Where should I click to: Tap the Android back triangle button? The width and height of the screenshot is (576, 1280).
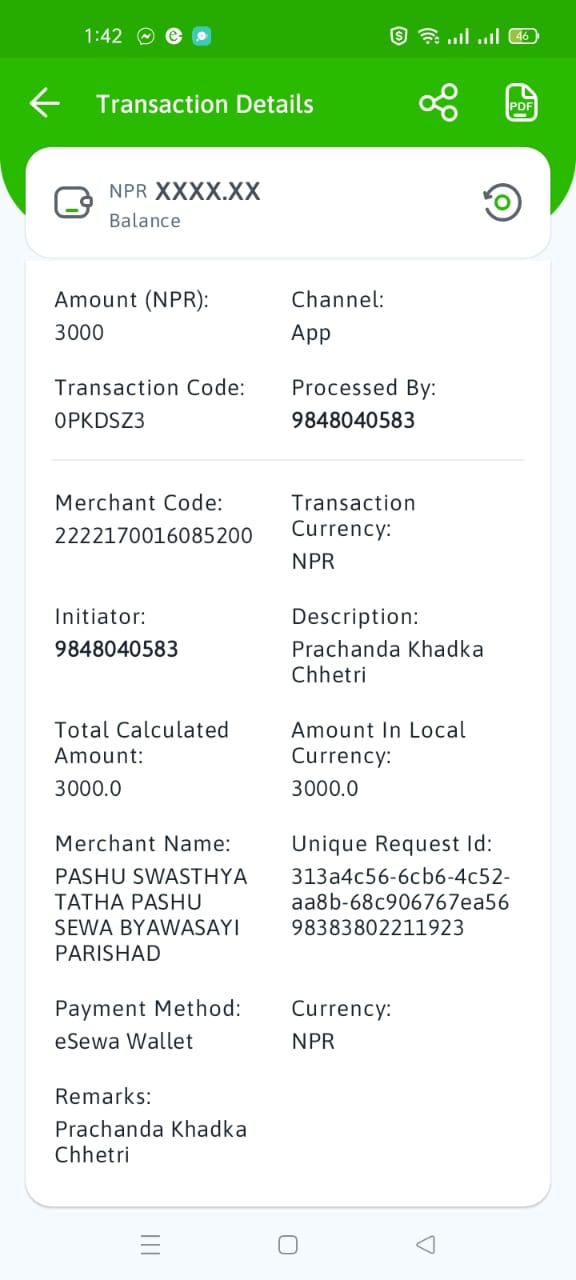point(425,1244)
